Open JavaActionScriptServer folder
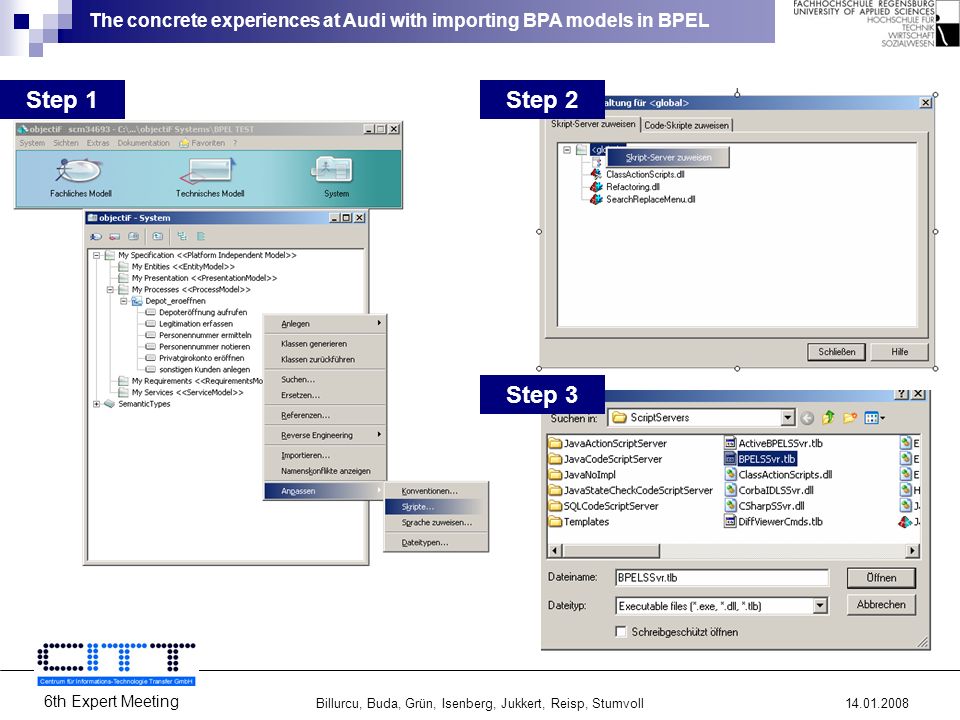The height and width of the screenshot is (720, 960). click(x=608, y=443)
